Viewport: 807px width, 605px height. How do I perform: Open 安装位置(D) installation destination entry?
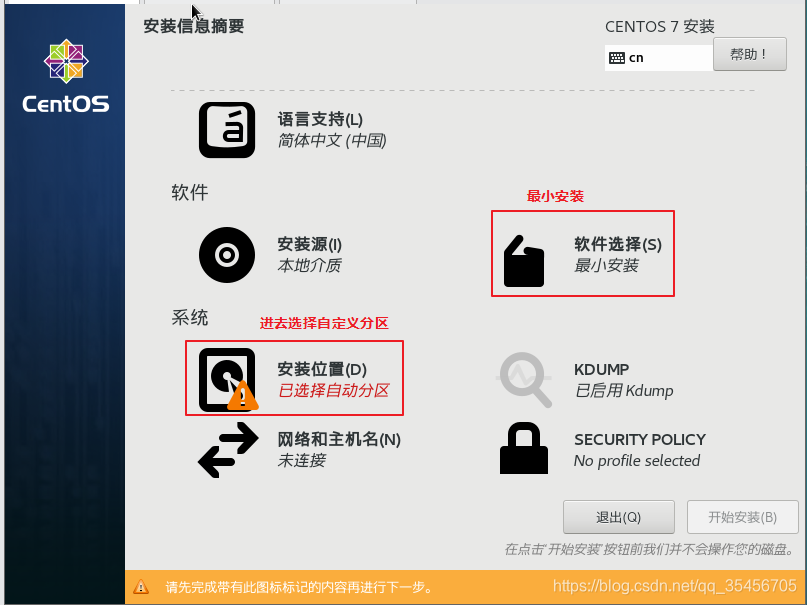(x=334, y=380)
